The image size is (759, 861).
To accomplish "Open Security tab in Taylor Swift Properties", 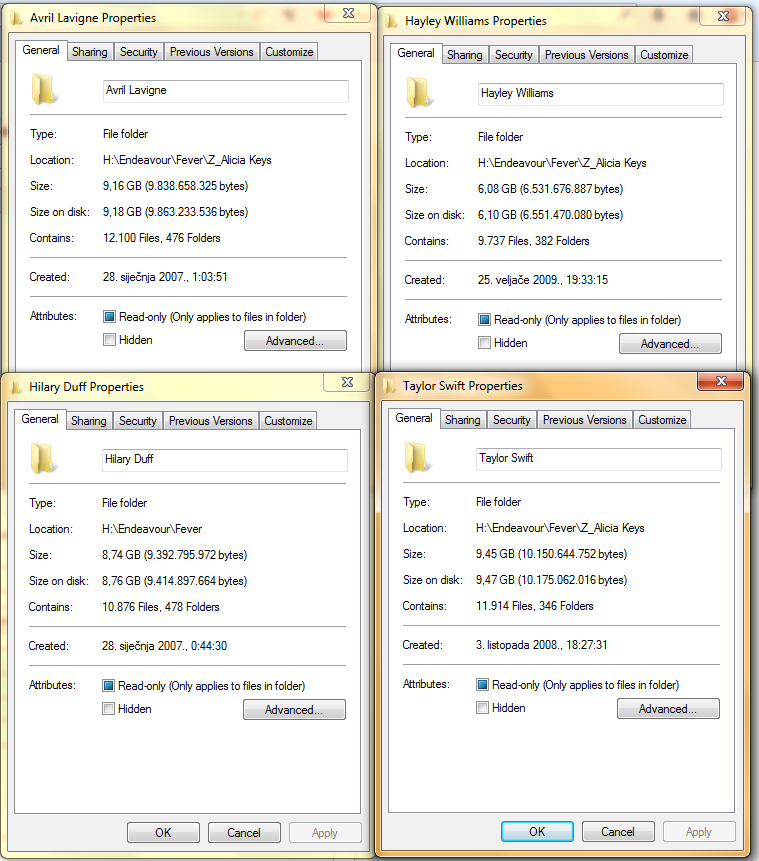I will [511, 420].
